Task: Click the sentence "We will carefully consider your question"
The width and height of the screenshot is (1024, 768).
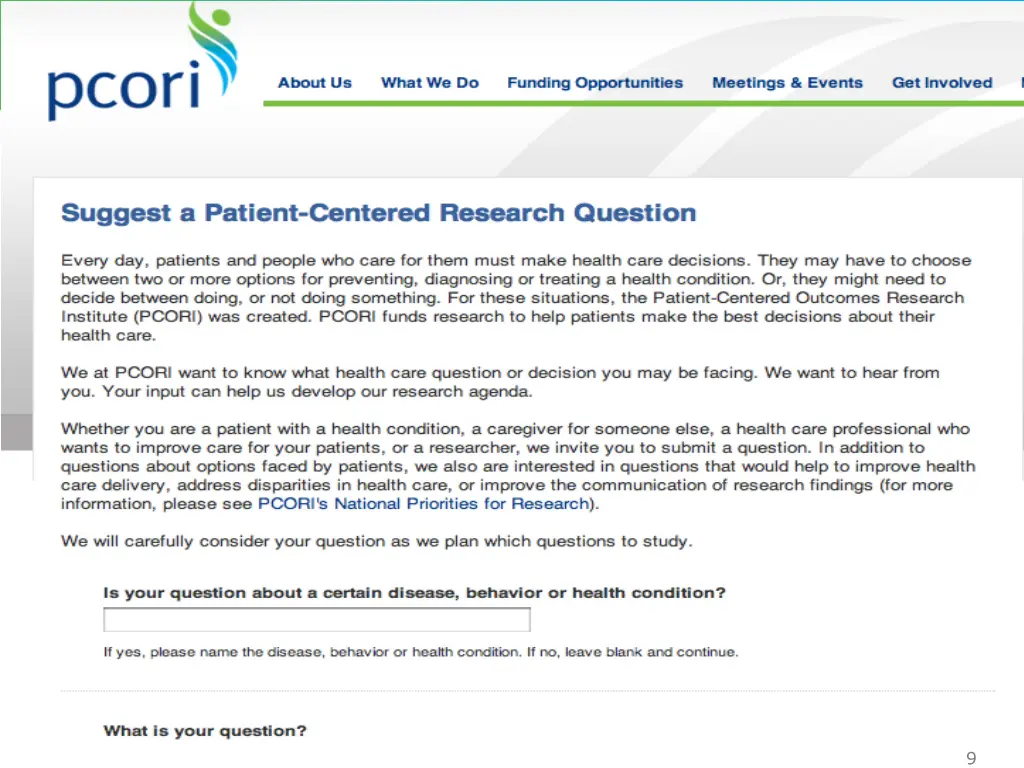Action: tap(376, 541)
